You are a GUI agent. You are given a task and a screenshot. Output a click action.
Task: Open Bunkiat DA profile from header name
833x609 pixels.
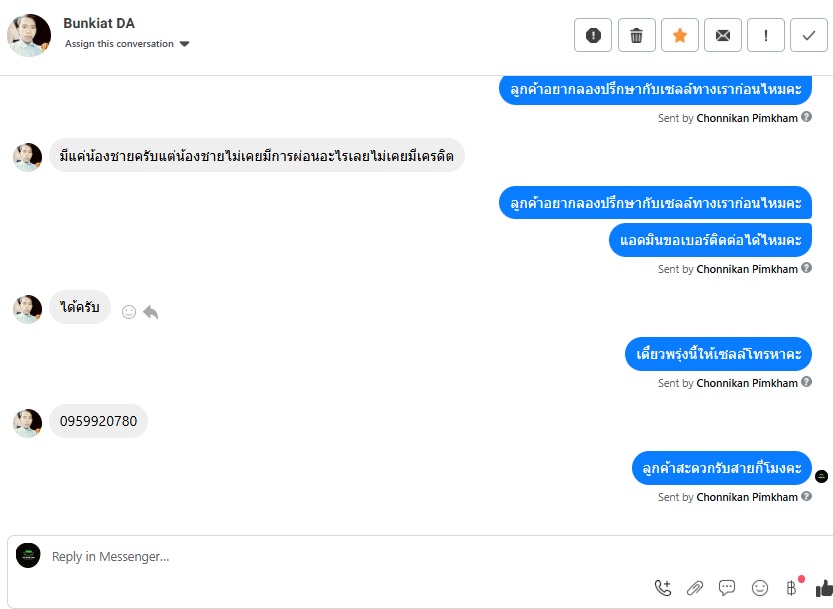(x=99, y=23)
